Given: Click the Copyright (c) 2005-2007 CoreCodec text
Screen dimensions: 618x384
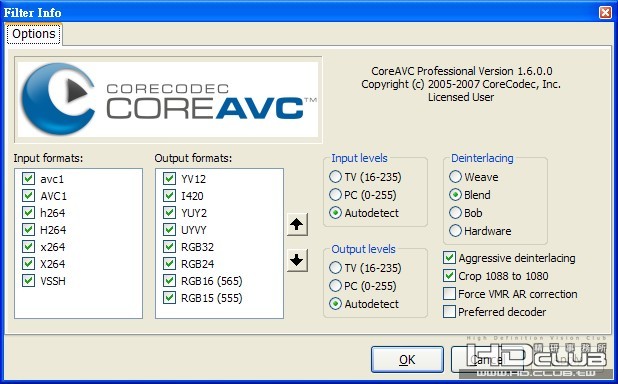Looking at the screenshot, I should tap(461, 84).
